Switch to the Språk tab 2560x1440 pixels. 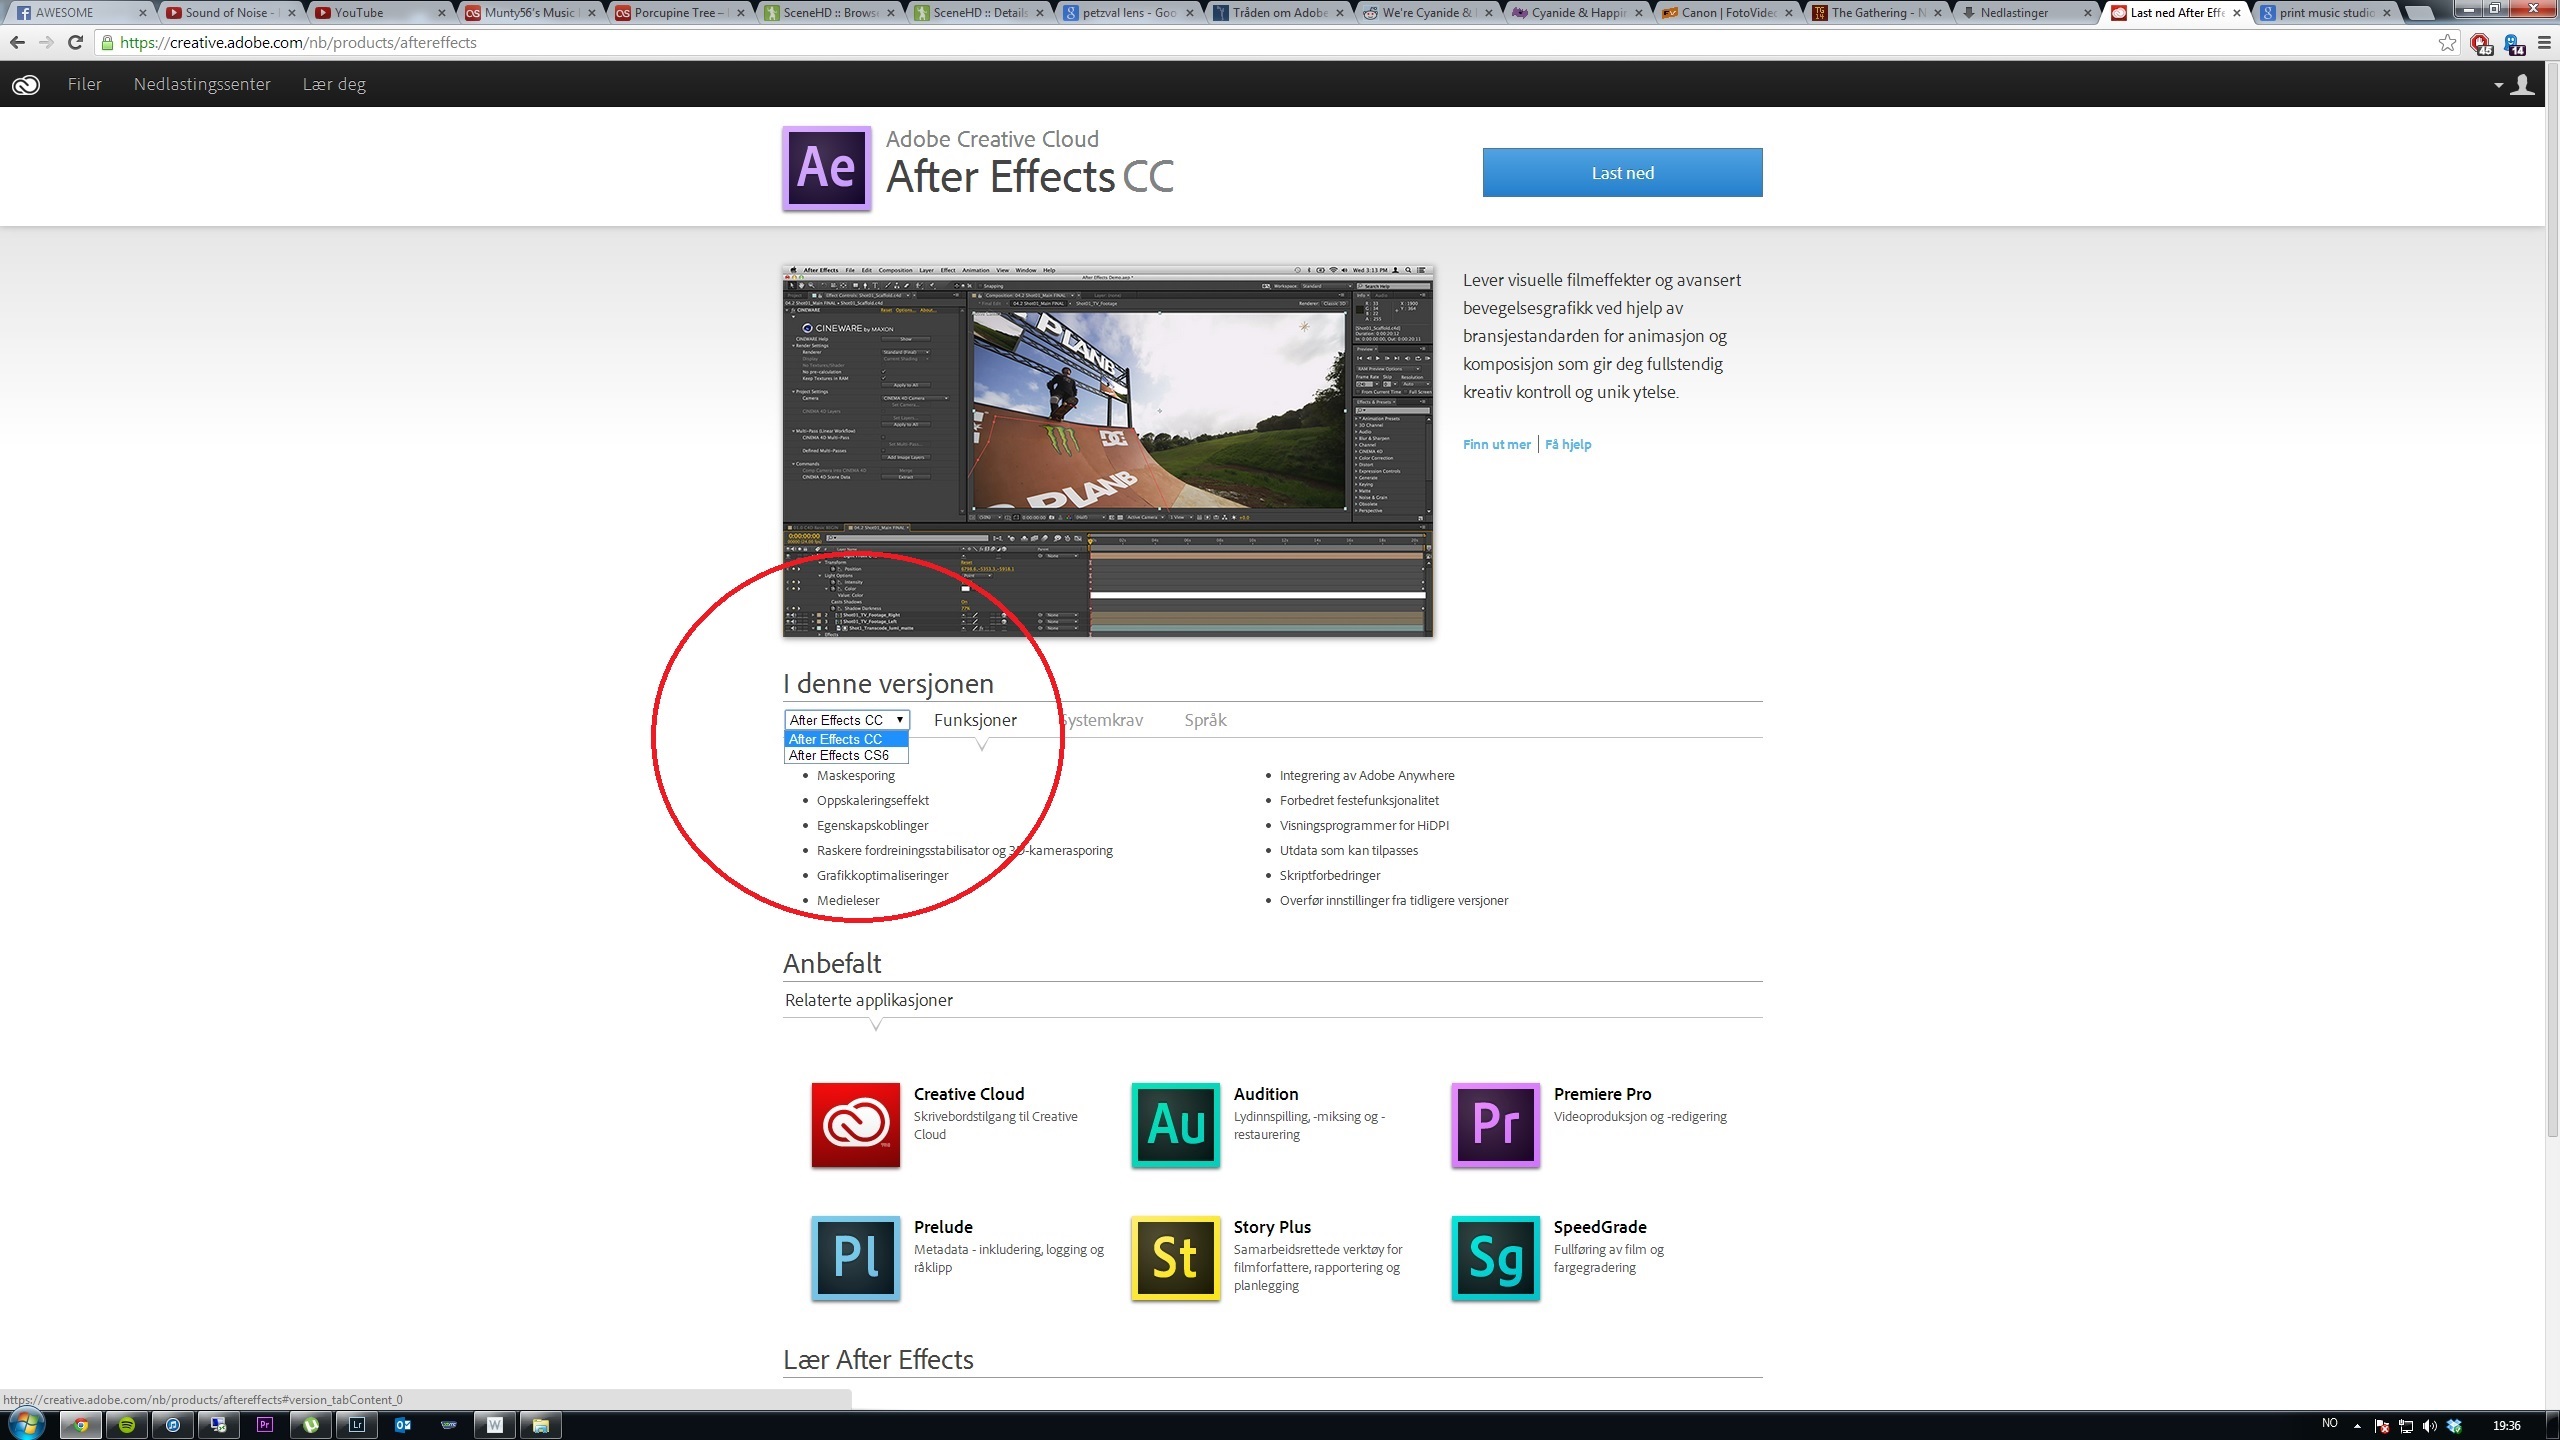point(1205,720)
